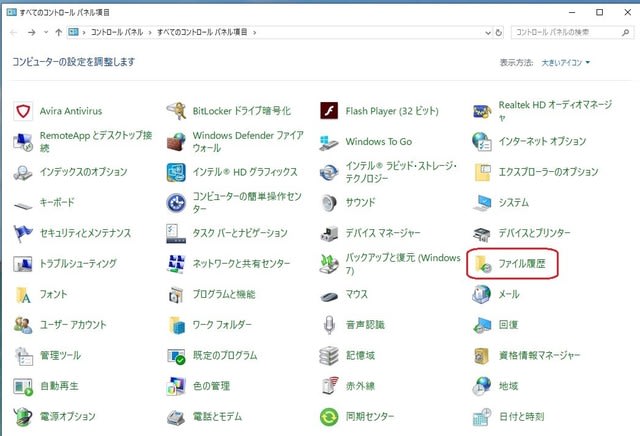Open キーボード icon

tap(23, 203)
